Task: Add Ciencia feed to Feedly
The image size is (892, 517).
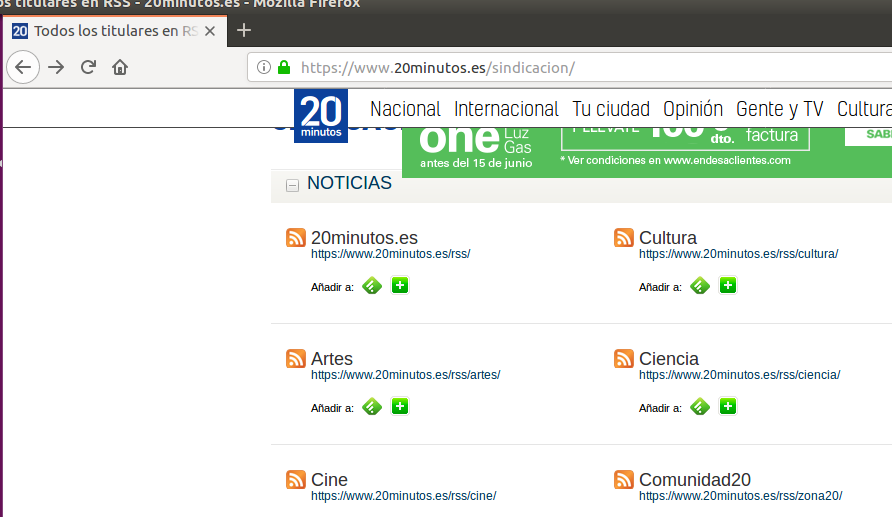Action: pyautogui.click(x=700, y=407)
